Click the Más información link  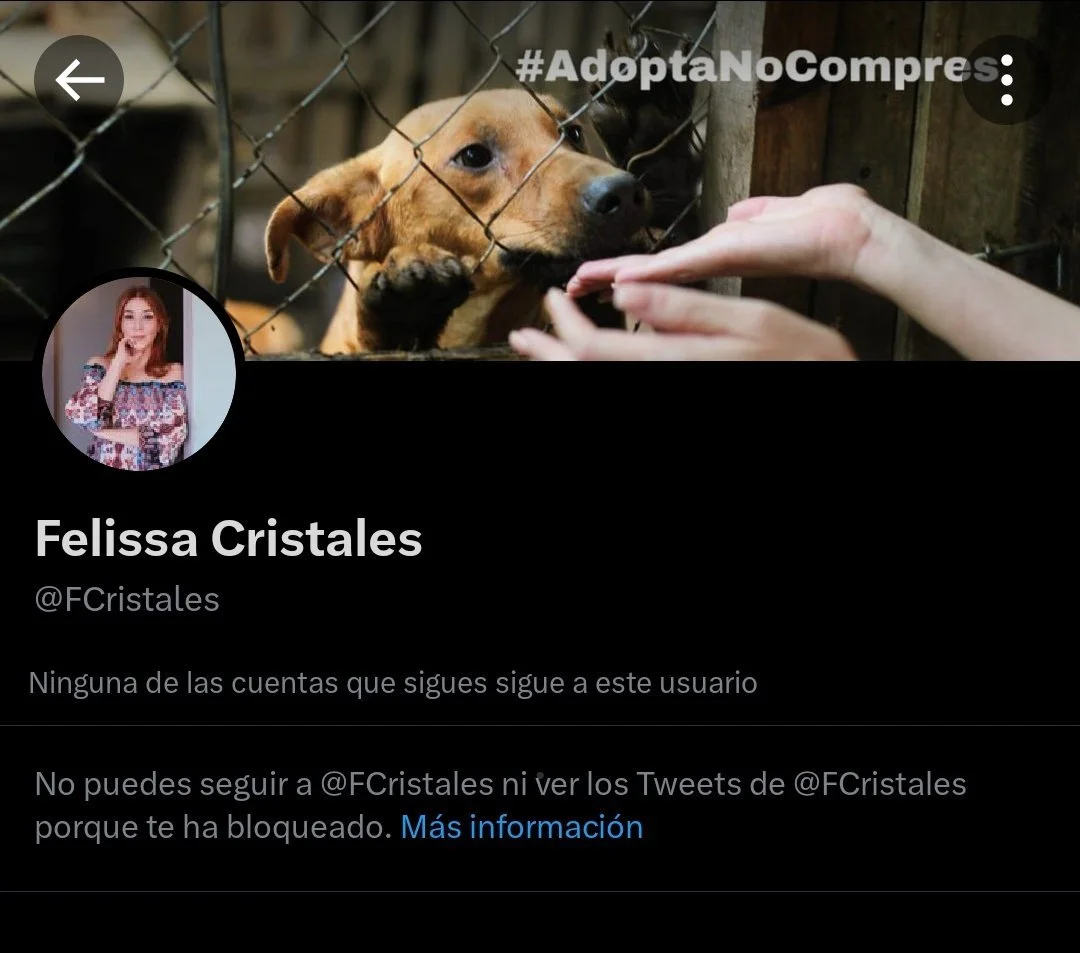[x=521, y=826]
